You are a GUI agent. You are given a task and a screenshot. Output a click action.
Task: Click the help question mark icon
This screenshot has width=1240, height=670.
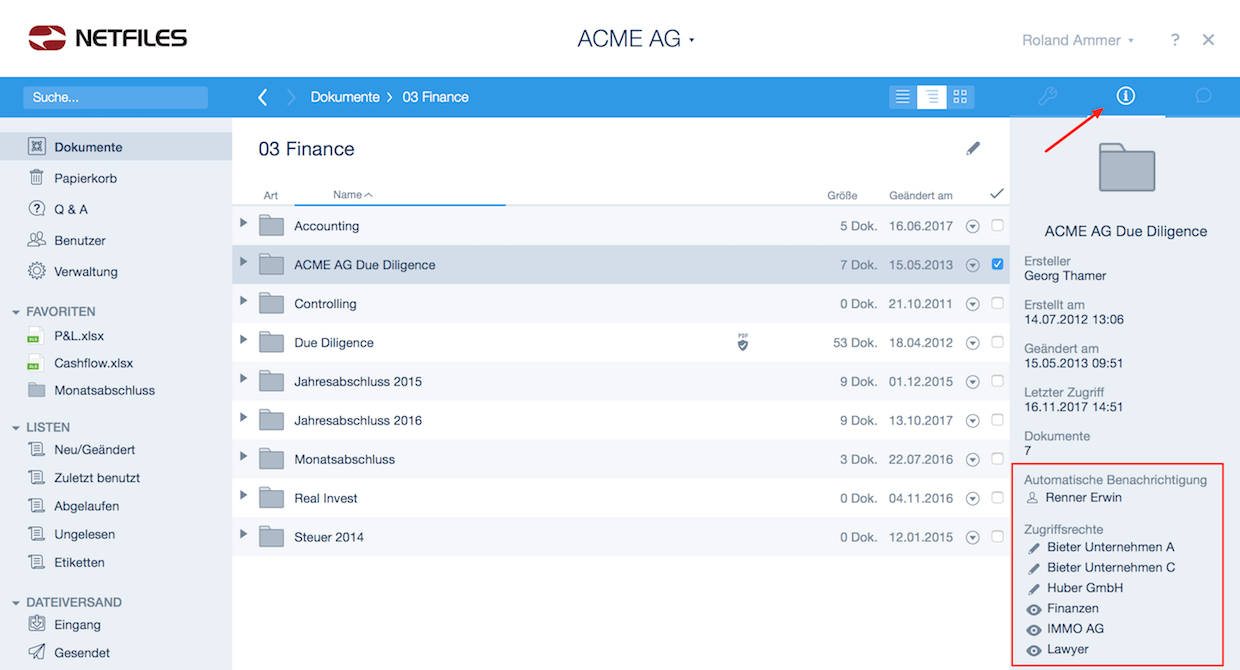1175,40
